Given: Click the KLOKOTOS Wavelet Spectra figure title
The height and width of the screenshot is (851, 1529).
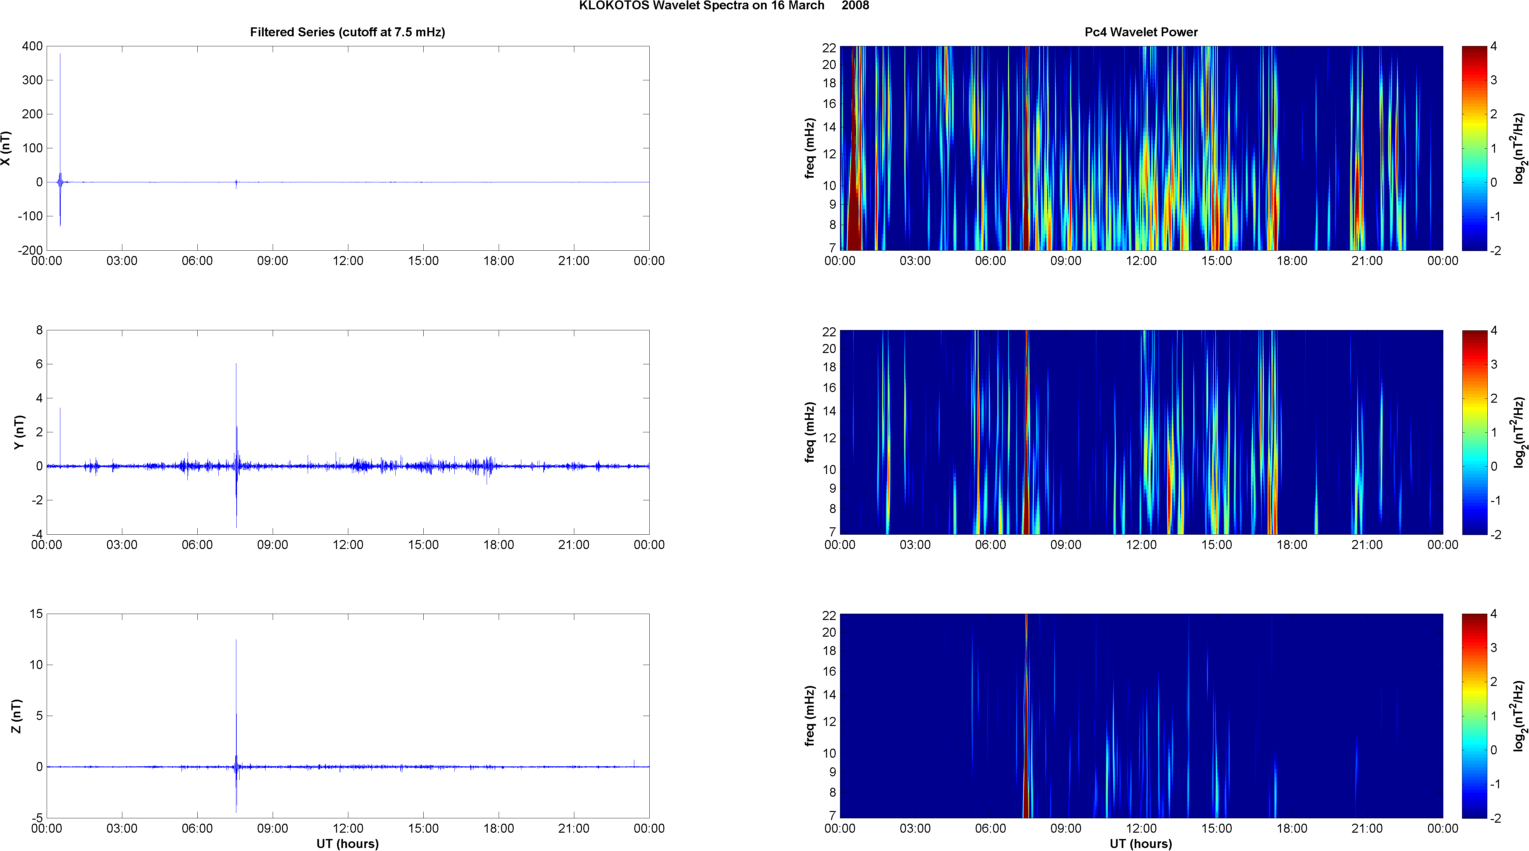Looking at the screenshot, I should click(723, 6).
